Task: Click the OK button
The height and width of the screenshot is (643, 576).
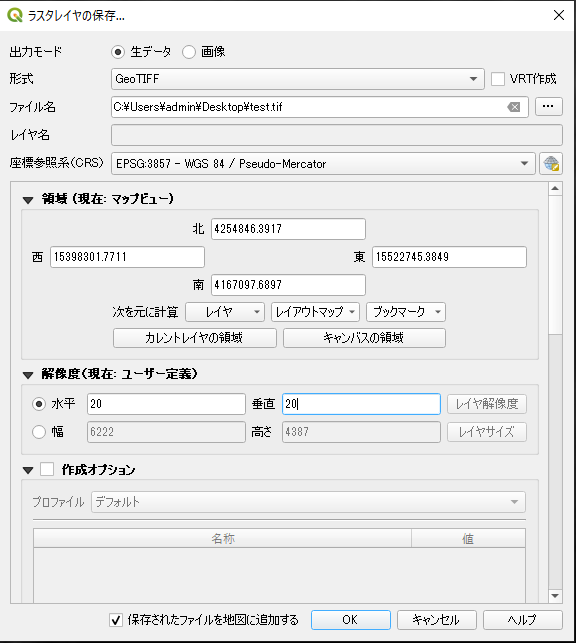Action: 351,620
